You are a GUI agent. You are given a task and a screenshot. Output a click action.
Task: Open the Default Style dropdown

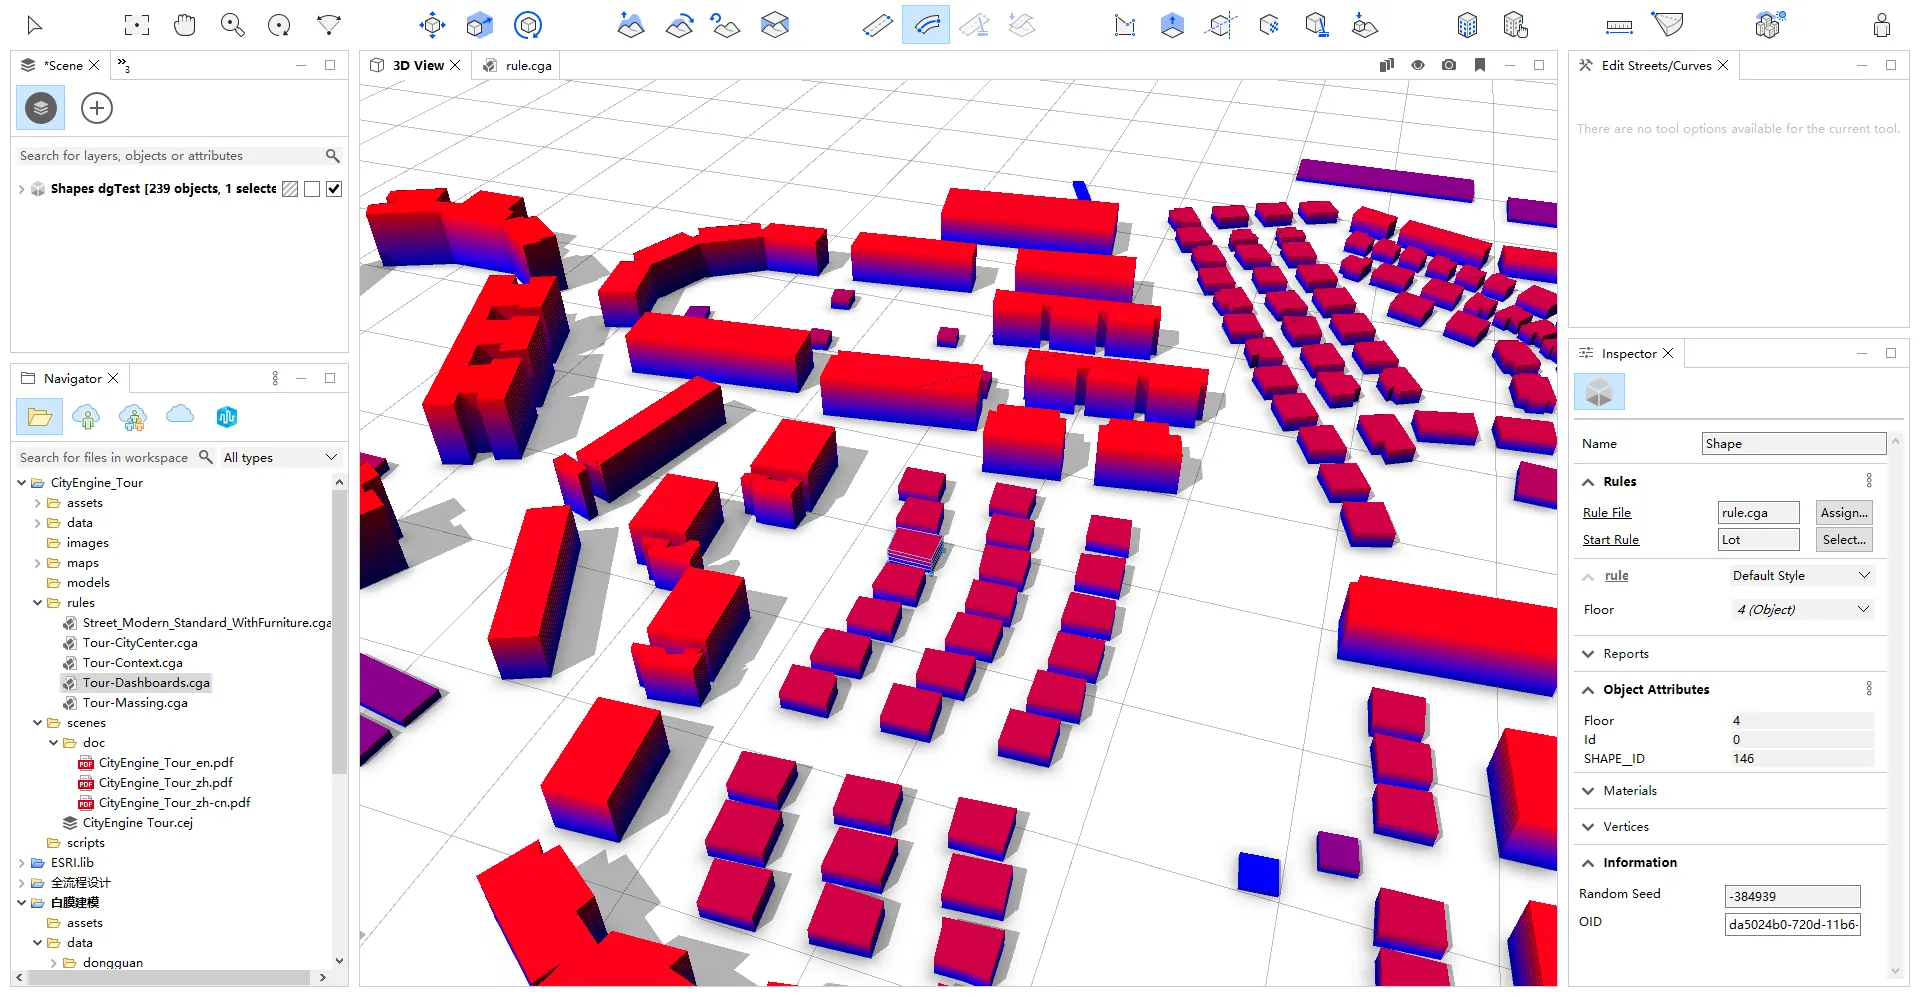point(1800,576)
